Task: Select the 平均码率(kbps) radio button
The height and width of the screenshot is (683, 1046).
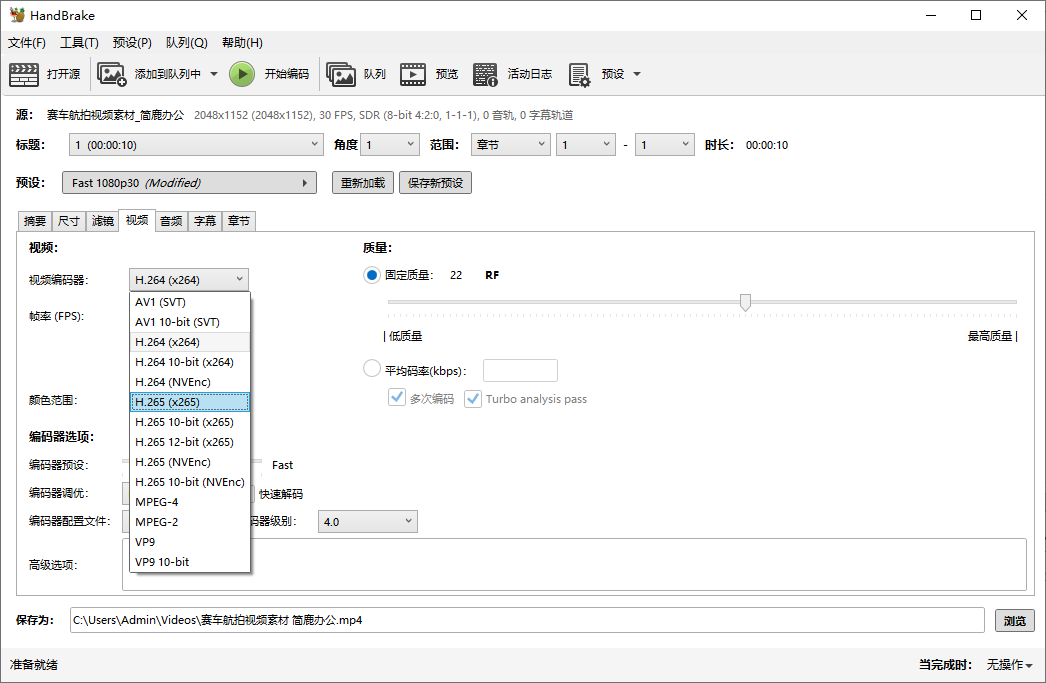Action: 370,368
